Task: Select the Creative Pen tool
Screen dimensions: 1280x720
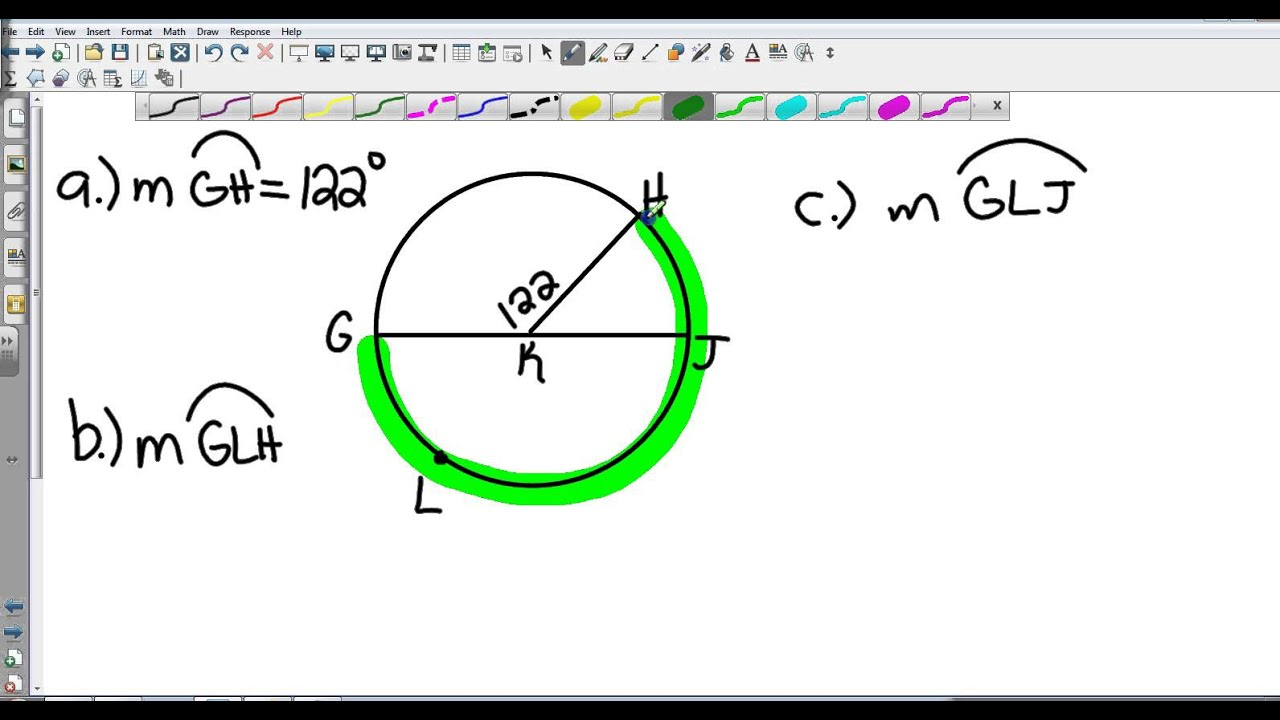Action: (598, 53)
